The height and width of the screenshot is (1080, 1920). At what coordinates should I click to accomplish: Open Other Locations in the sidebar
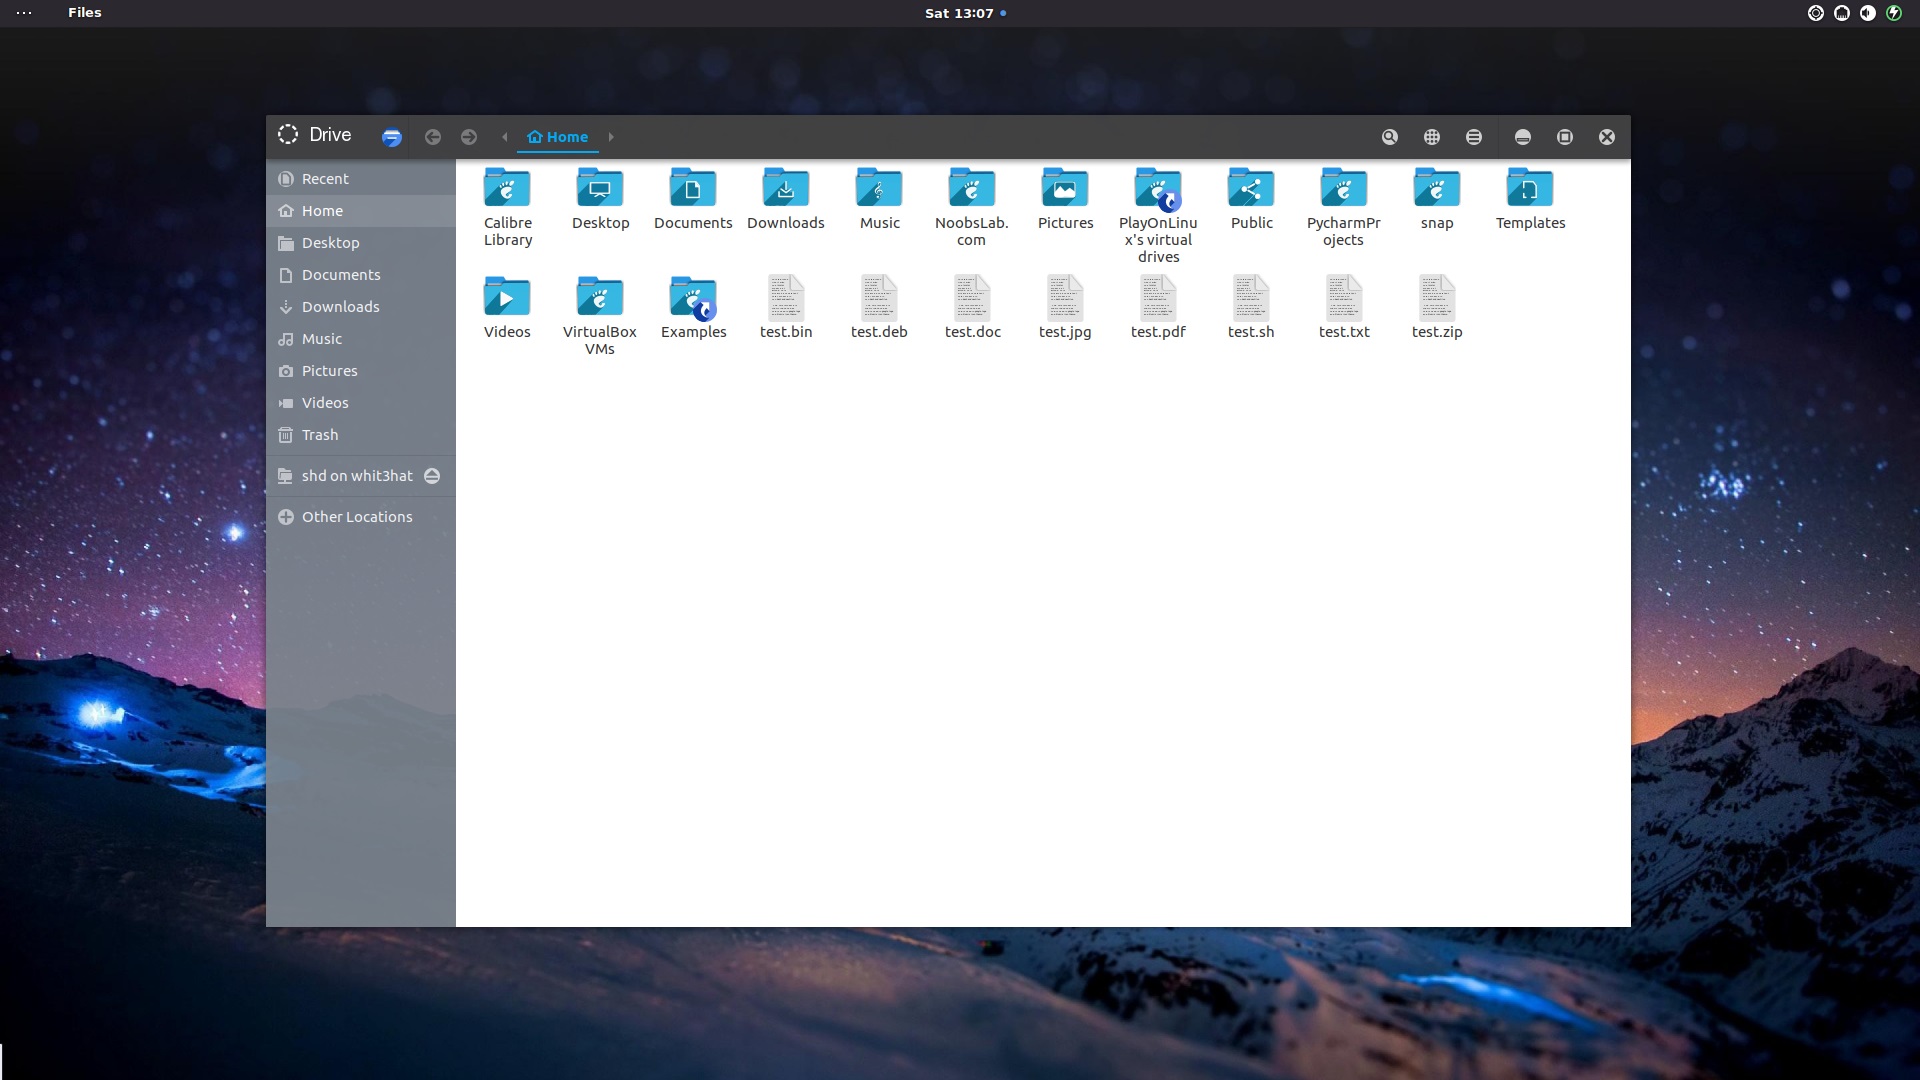pyautogui.click(x=357, y=517)
